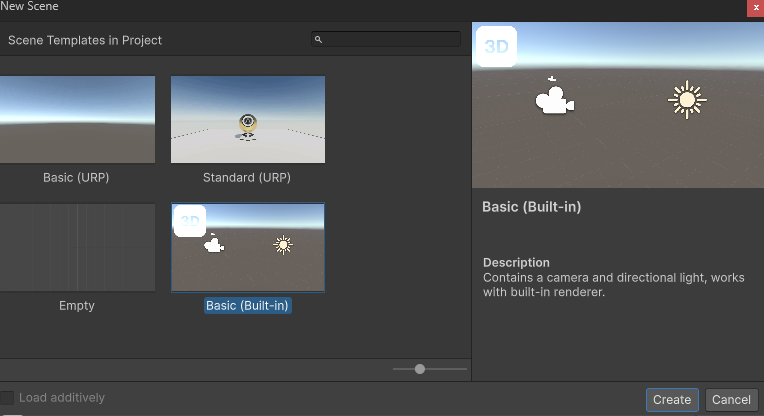The height and width of the screenshot is (416, 764).
Task: Focus the scene template search field
Action: pos(390,40)
